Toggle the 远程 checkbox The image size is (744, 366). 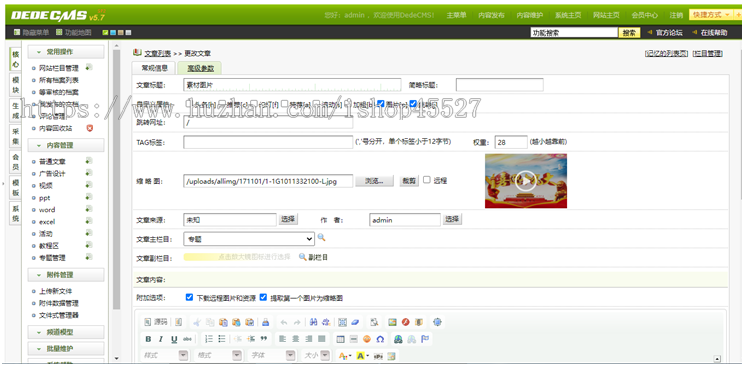tap(427, 180)
